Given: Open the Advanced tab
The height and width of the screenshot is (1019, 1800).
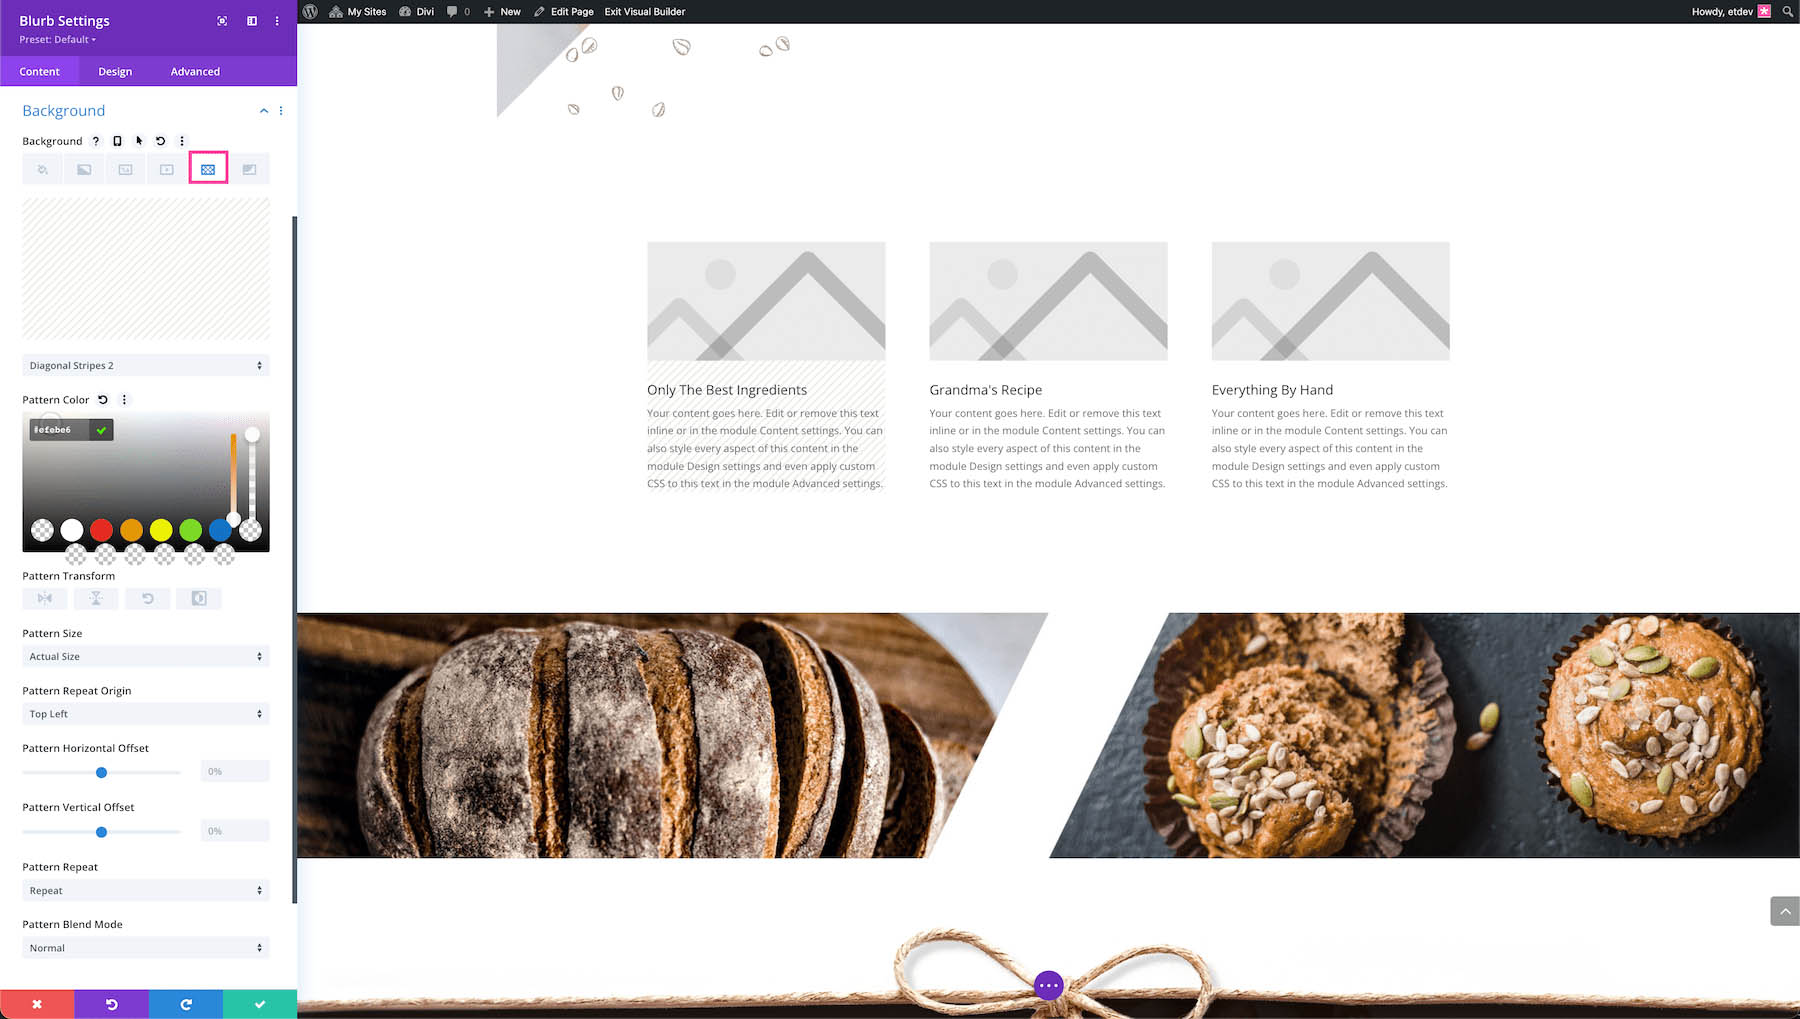Looking at the screenshot, I should pyautogui.click(x=195, y=72).
